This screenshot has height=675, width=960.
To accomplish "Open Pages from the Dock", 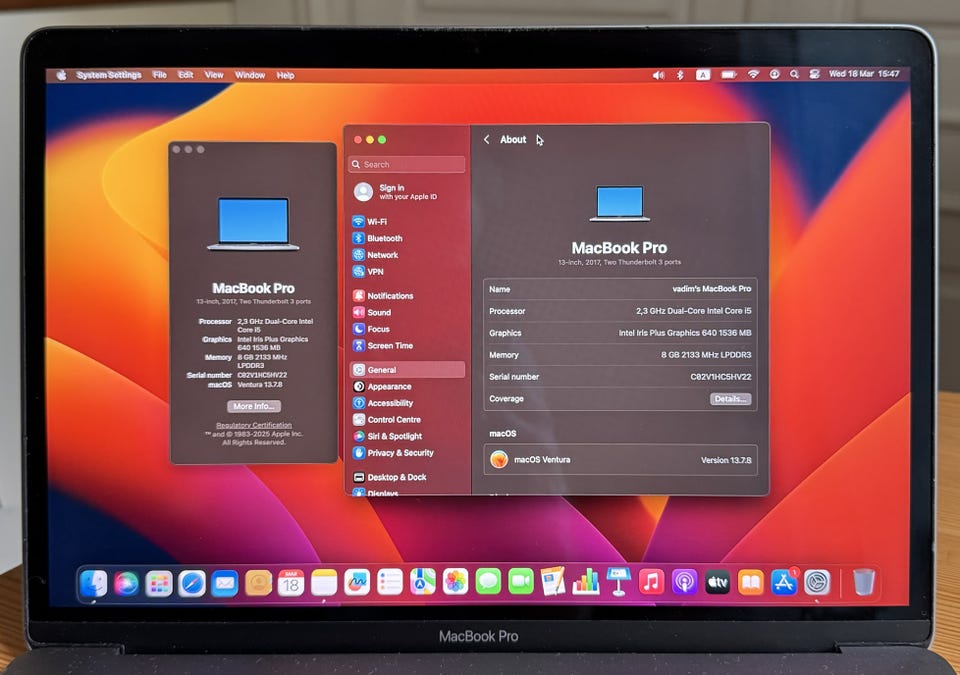I will 553,581.
